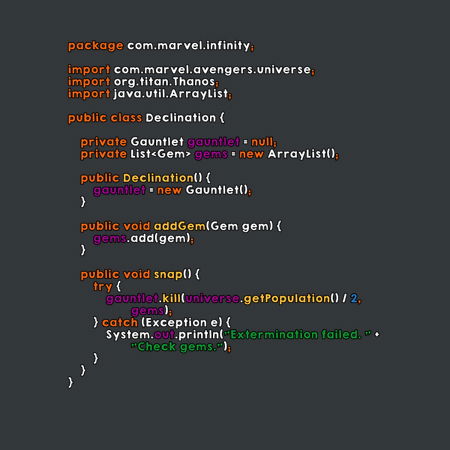Click the "catch" keyword

120,322
